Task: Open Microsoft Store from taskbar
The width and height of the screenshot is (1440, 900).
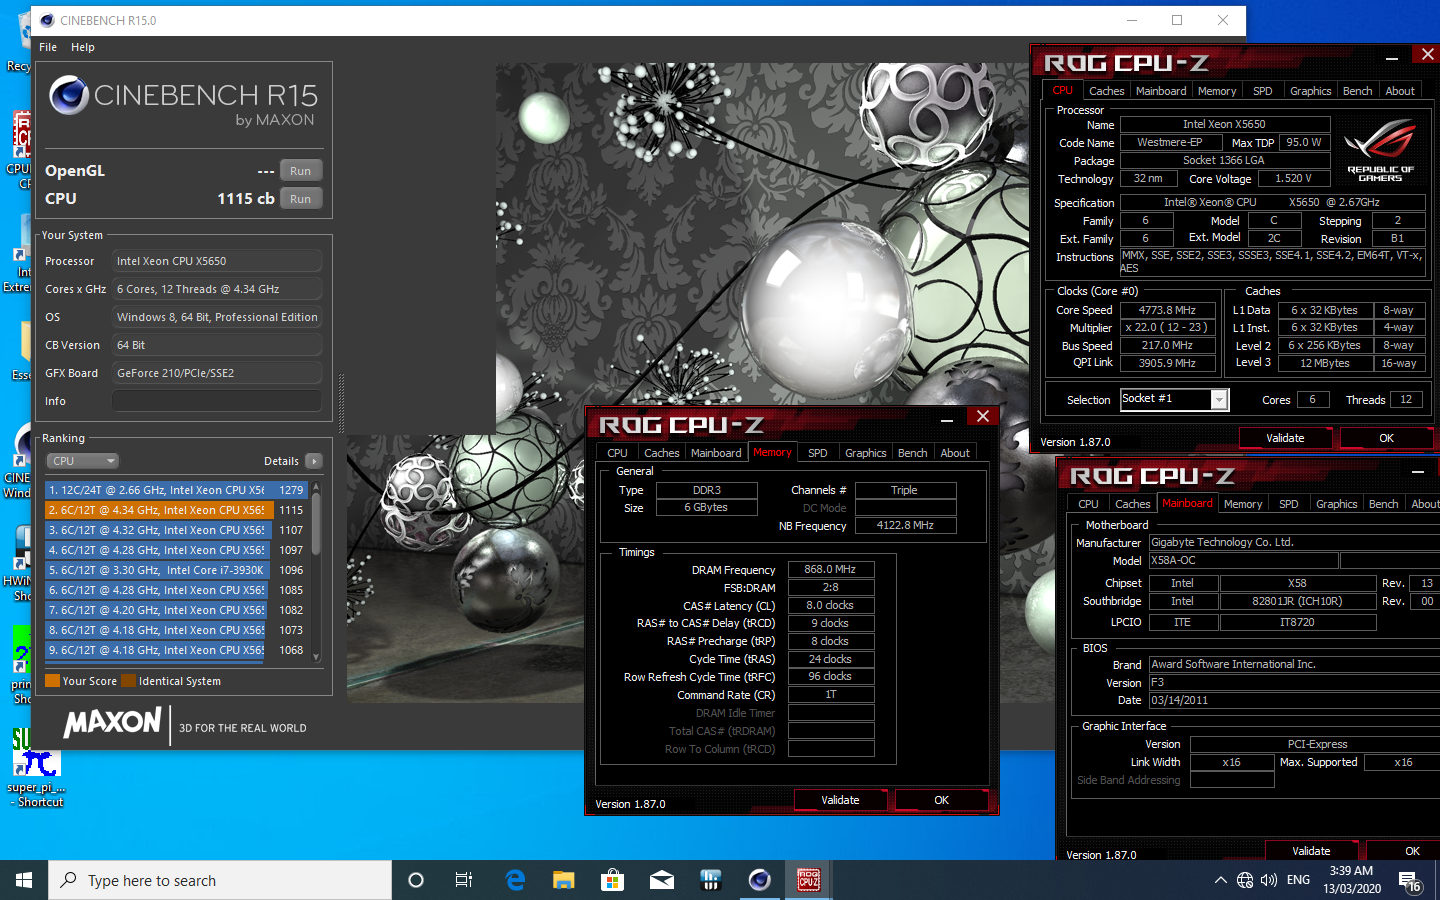Action: click(x=612, y=880)
